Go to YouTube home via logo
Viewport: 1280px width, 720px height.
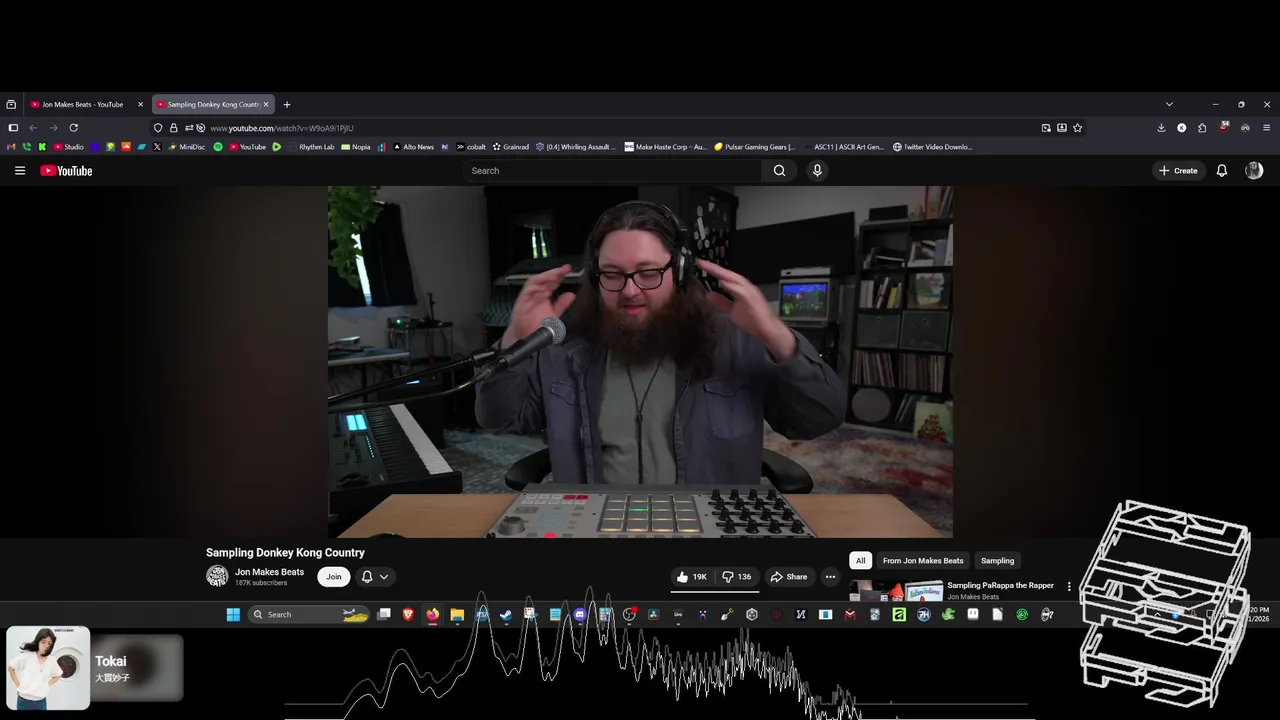tap(66, 171)
